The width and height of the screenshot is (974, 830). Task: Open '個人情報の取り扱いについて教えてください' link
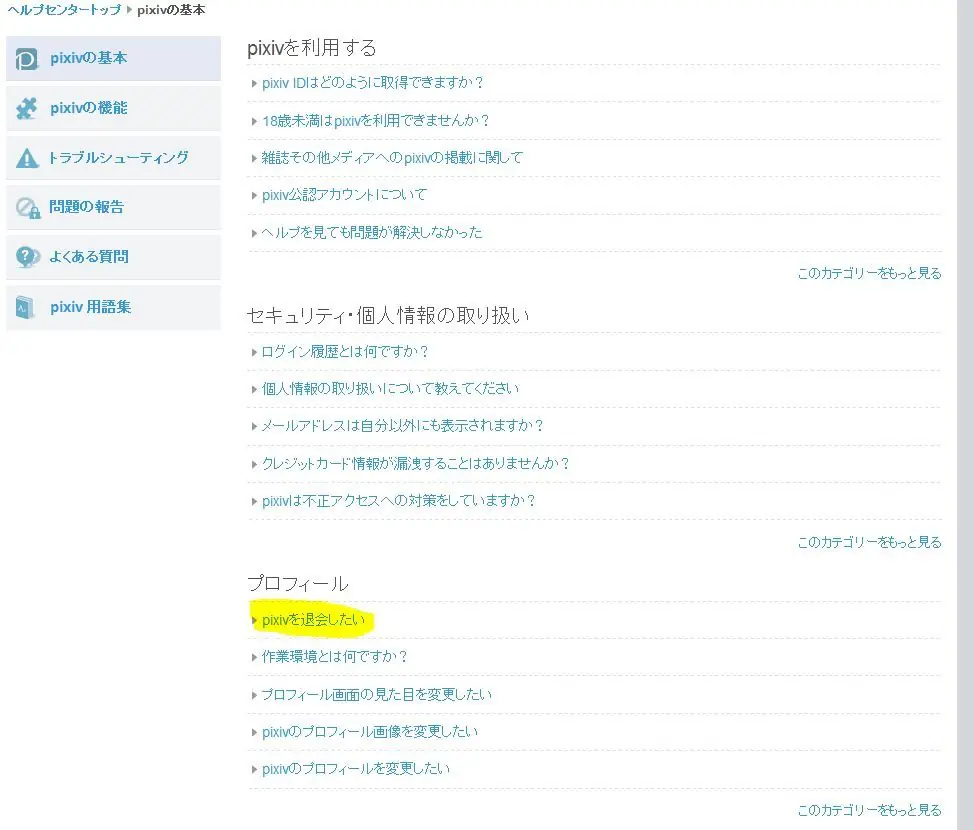(x=390, y=389)
